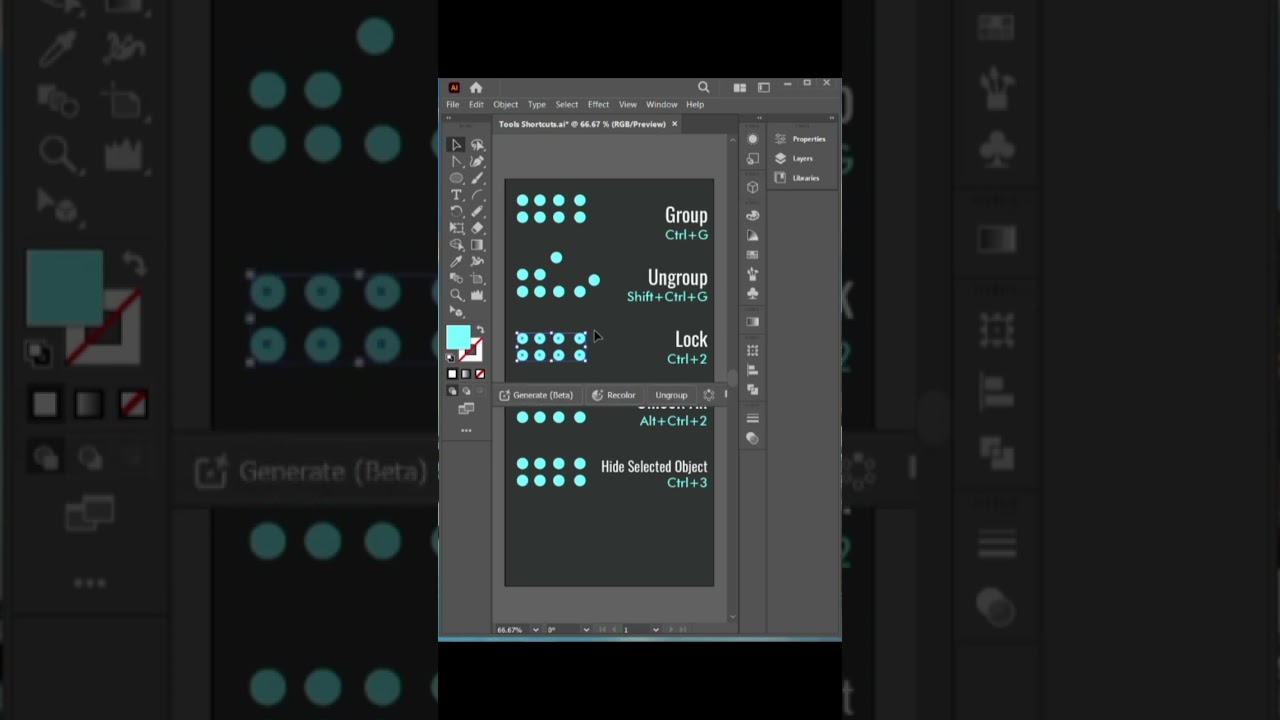Open the Stroke panel lines icon
This screenshot has height=720, width=1280.
coord(752,418)
